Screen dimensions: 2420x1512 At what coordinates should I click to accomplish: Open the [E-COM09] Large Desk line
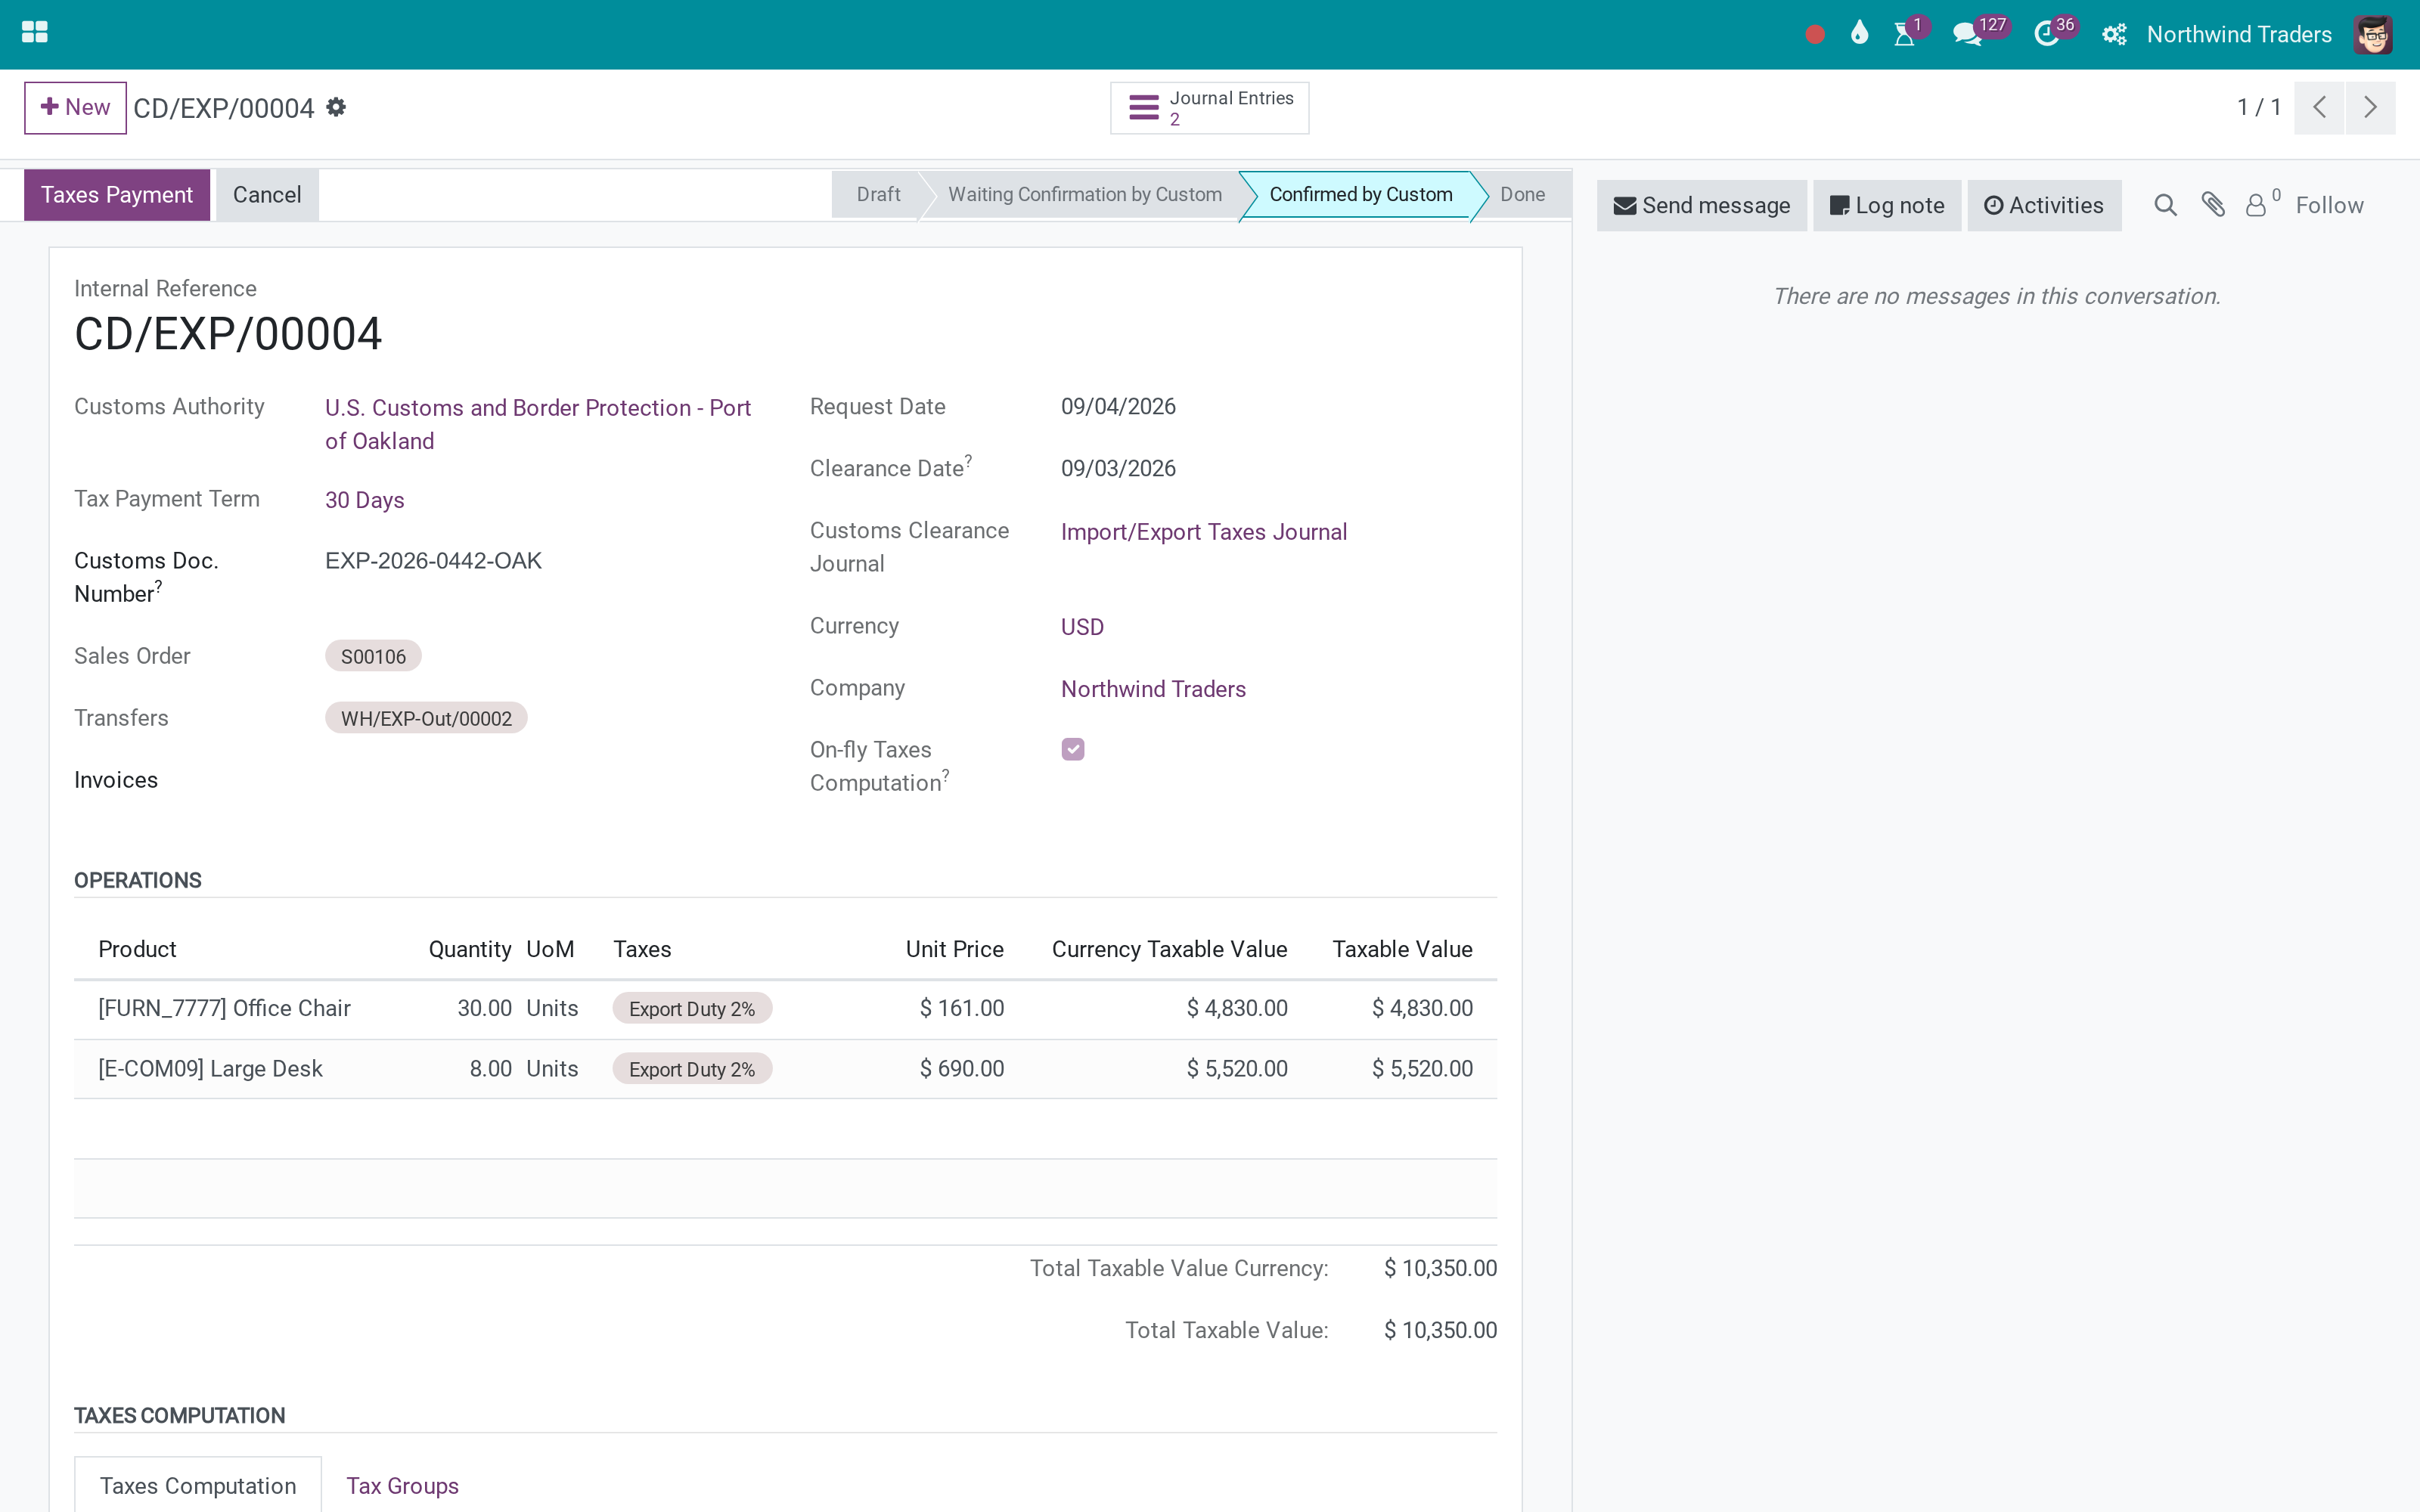tap(210, 1068)
